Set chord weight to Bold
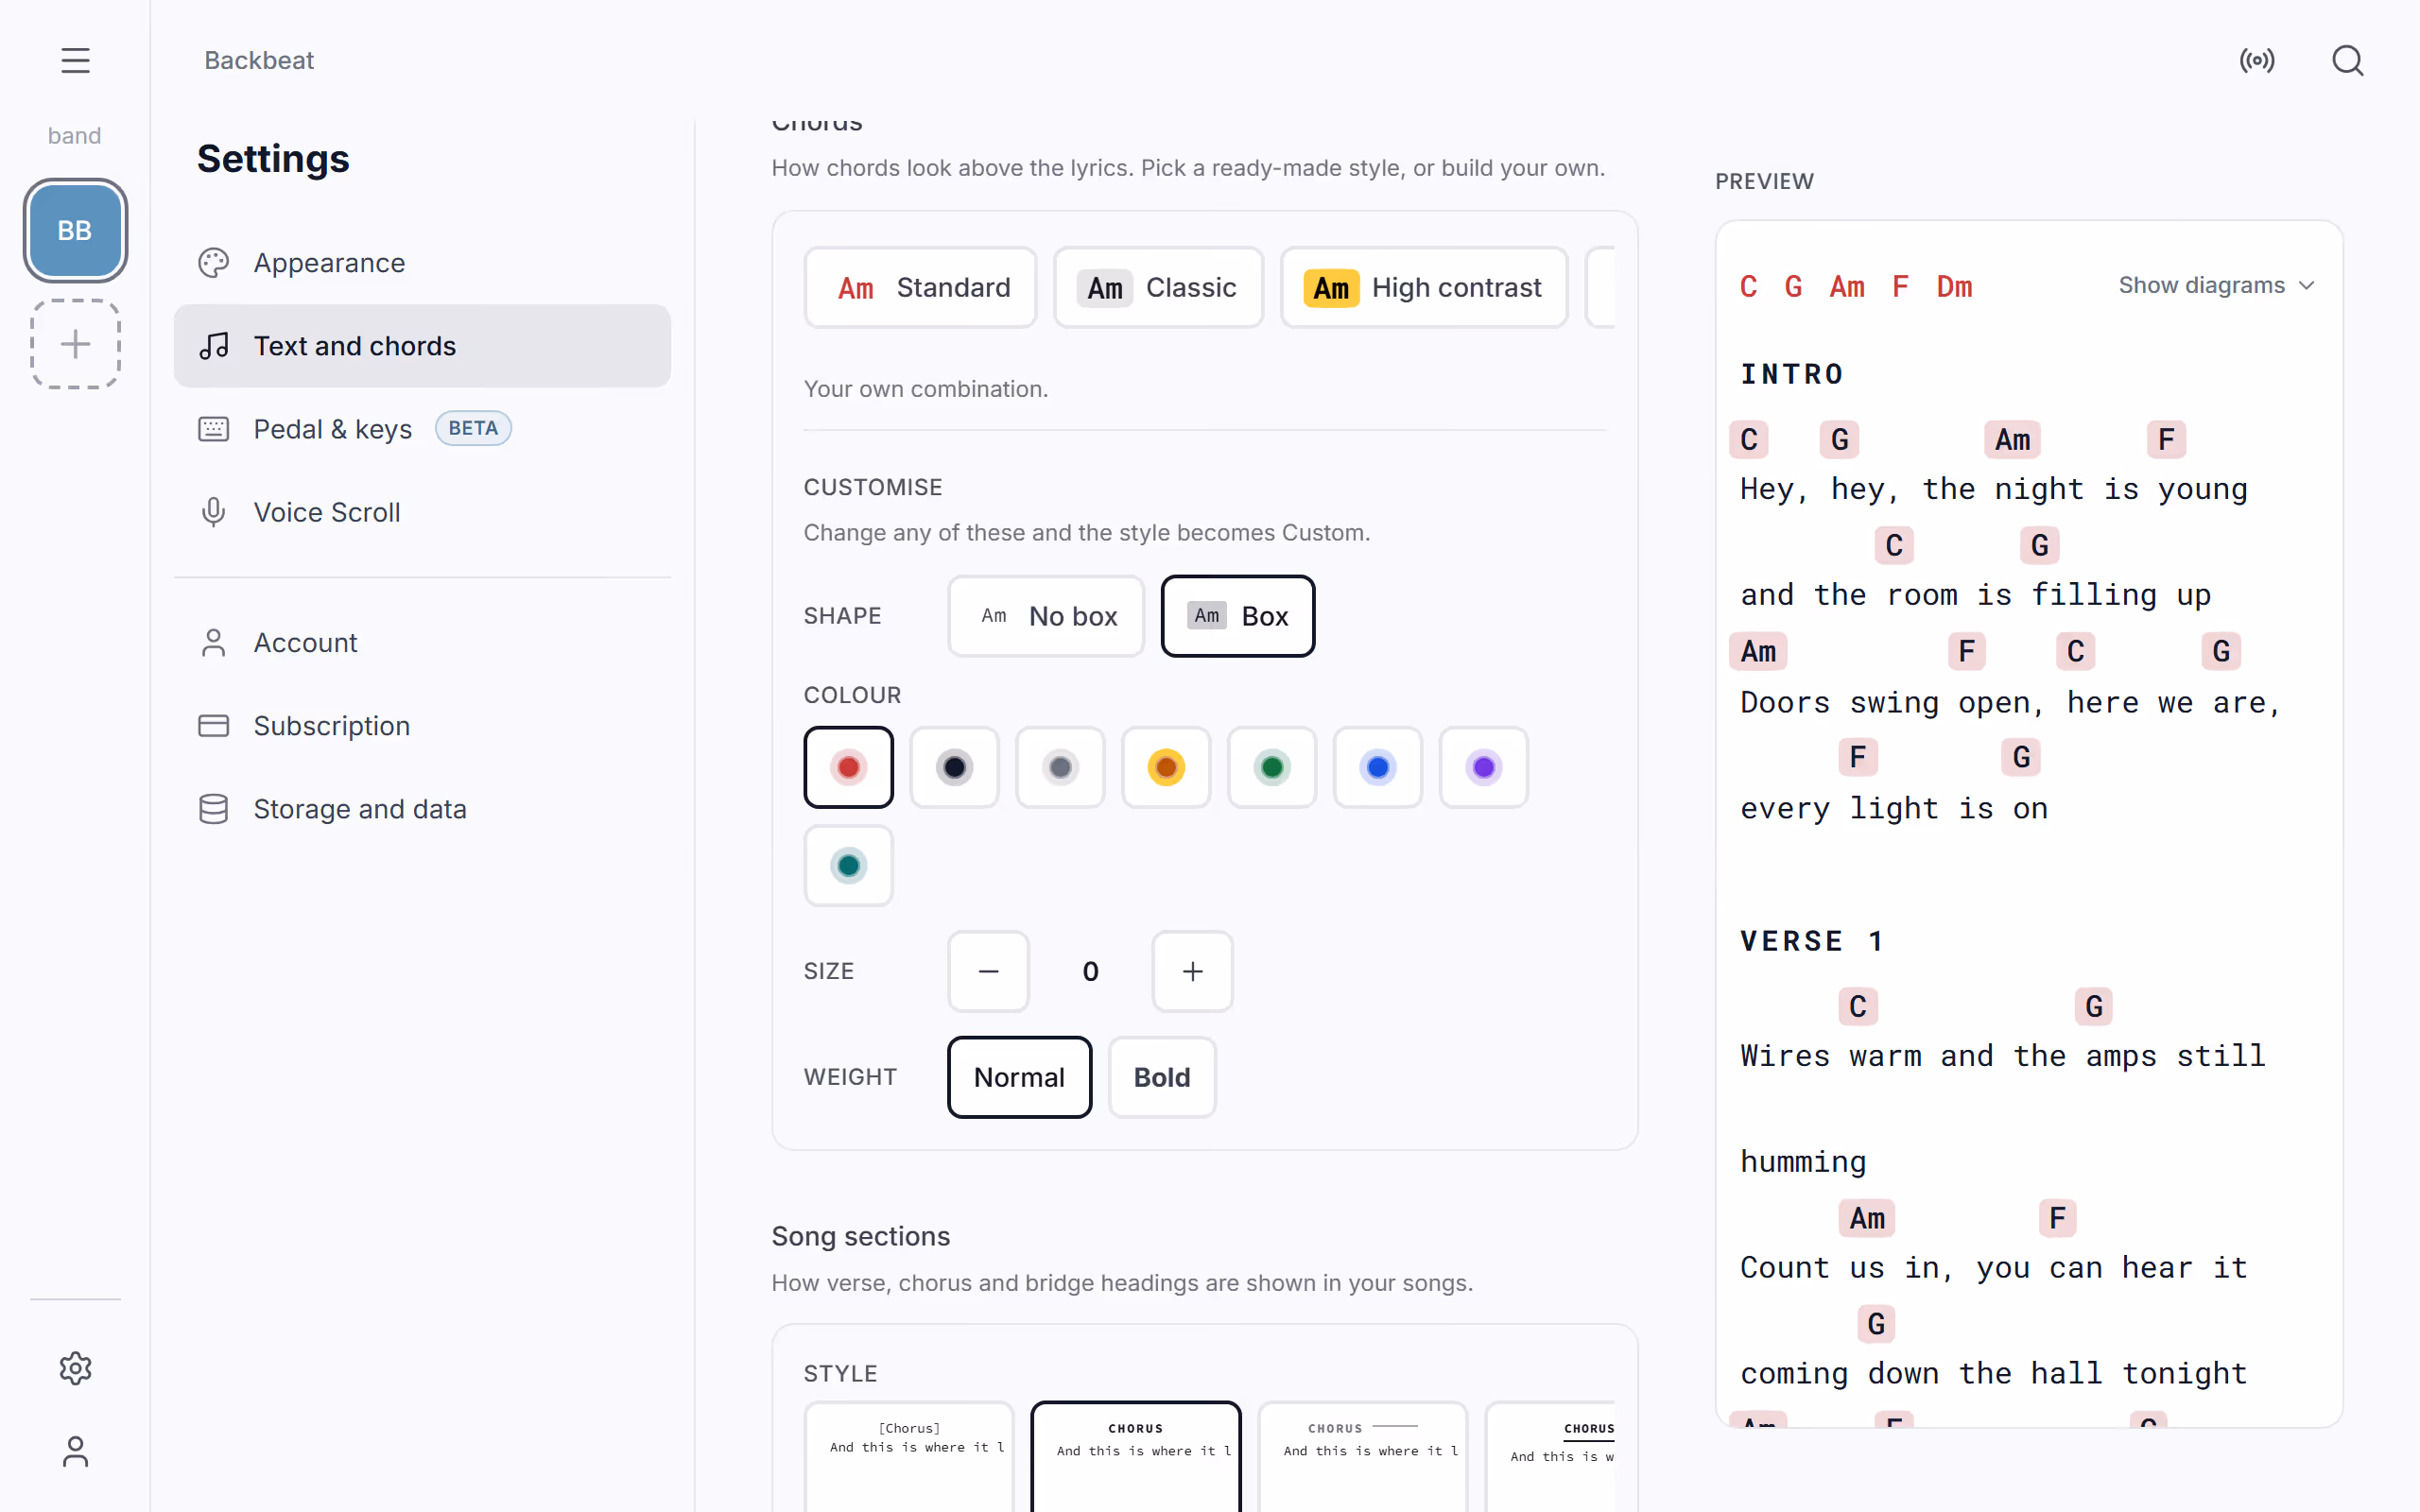 [1161, 1077]
